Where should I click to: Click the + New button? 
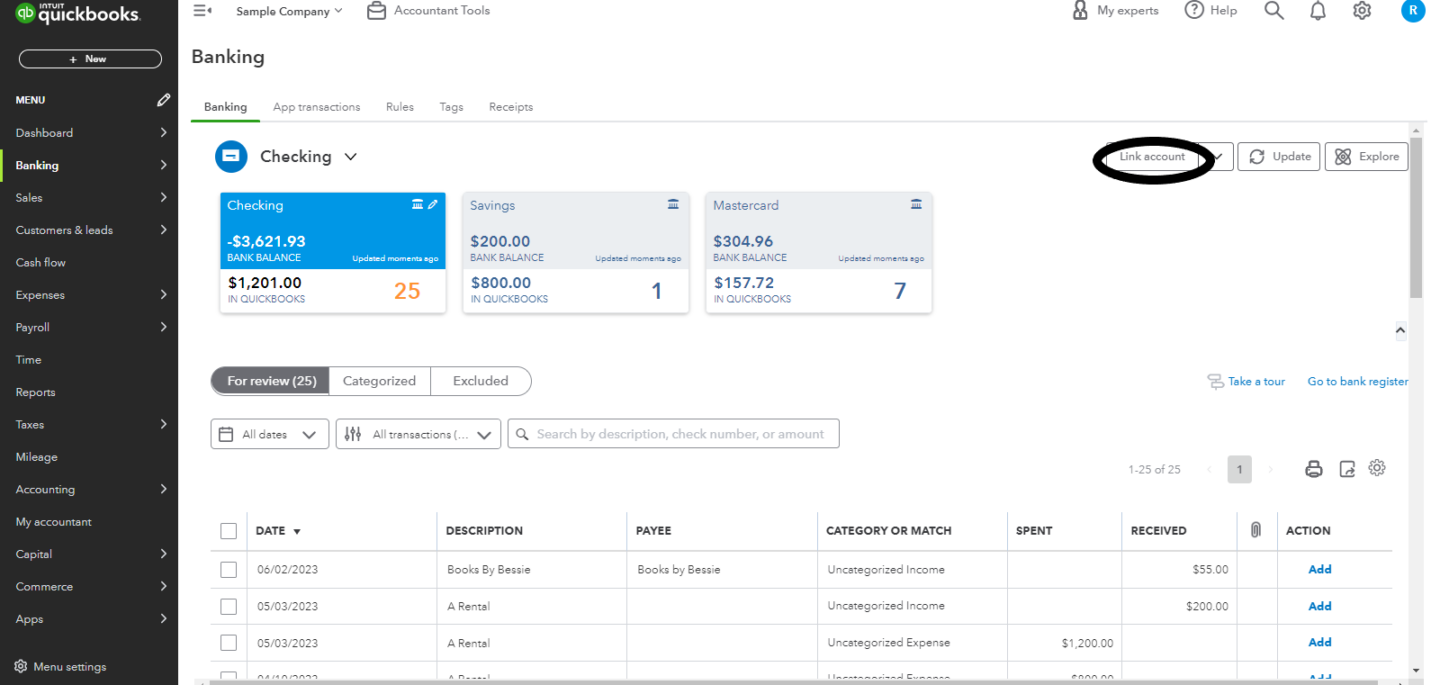(90, 59)
